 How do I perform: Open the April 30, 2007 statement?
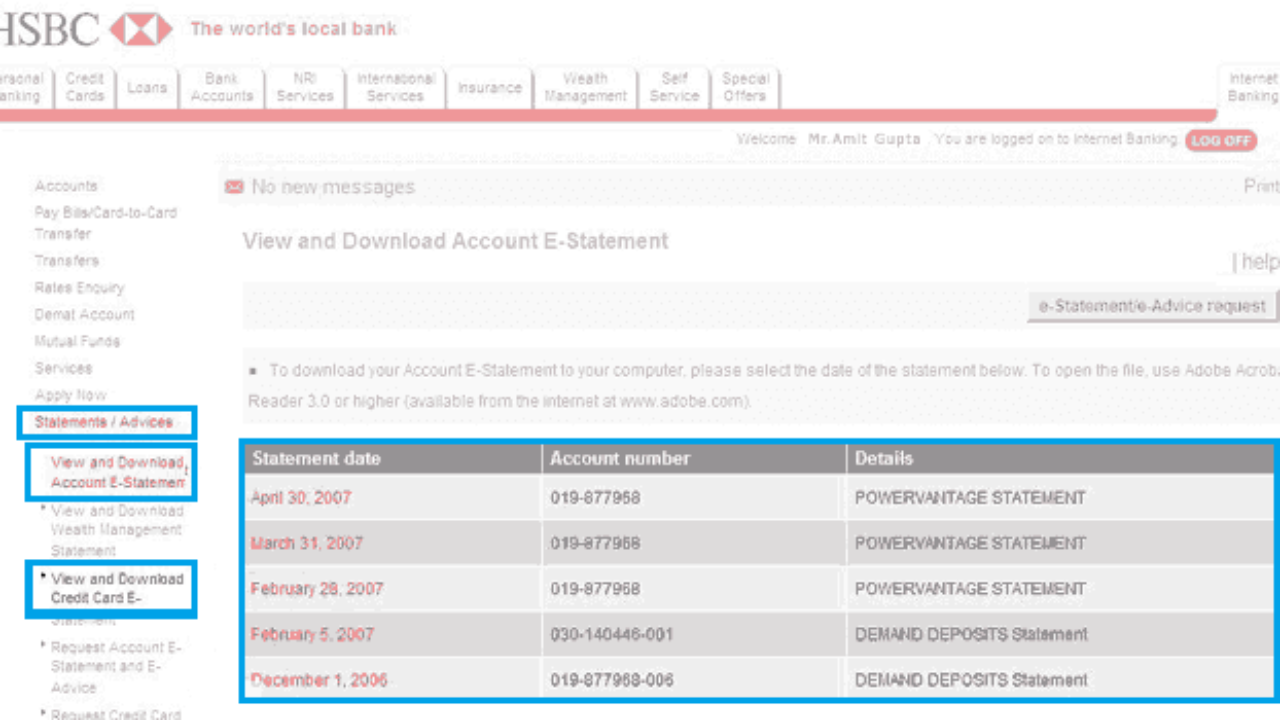[x=300, y=498]
